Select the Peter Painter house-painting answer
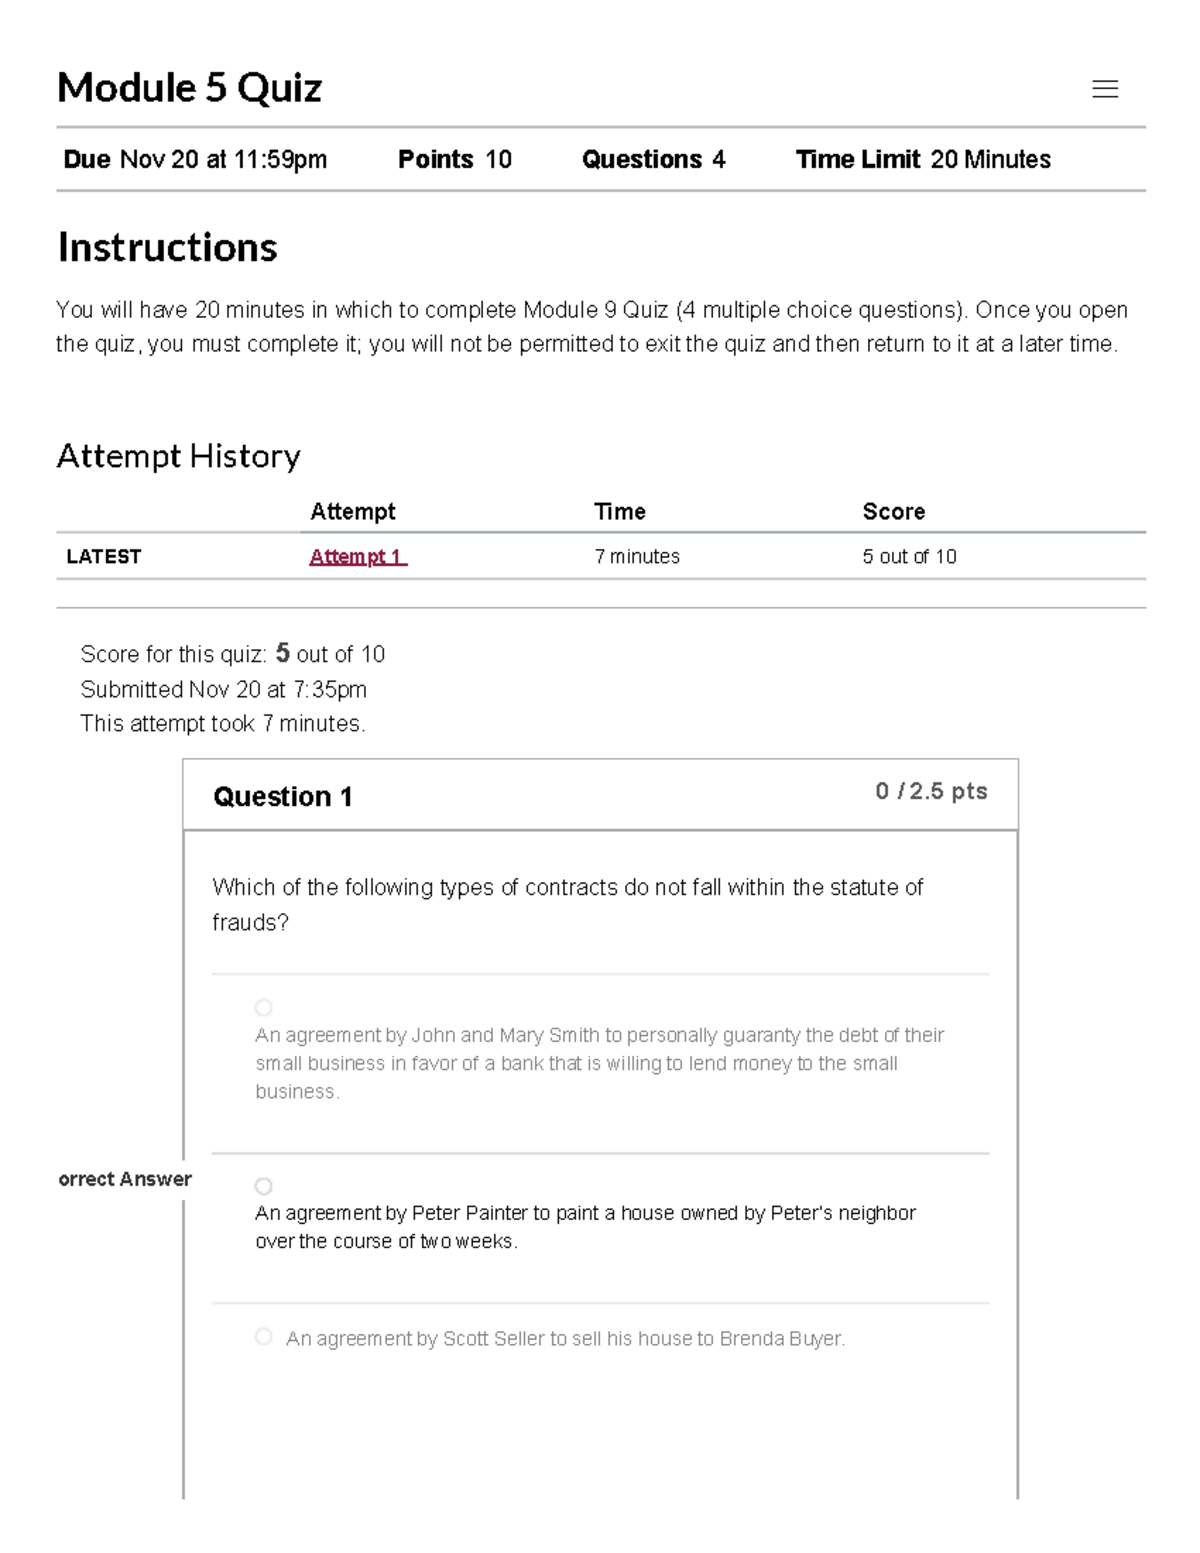This screenshot has height=1553, width=1200. [264, 1186]
